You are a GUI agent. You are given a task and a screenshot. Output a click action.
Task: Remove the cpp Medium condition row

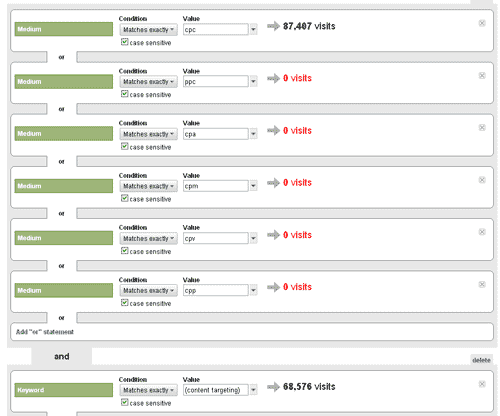pos(482,284)
